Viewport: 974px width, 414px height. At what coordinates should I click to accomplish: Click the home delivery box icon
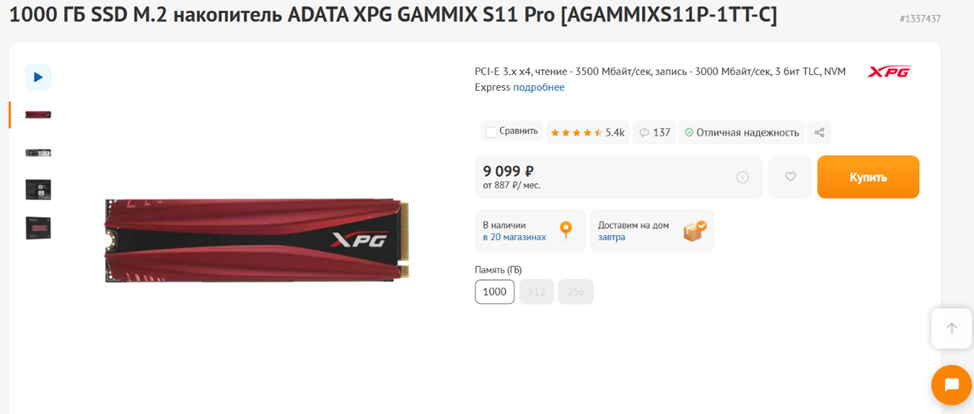tap(694, 231)
